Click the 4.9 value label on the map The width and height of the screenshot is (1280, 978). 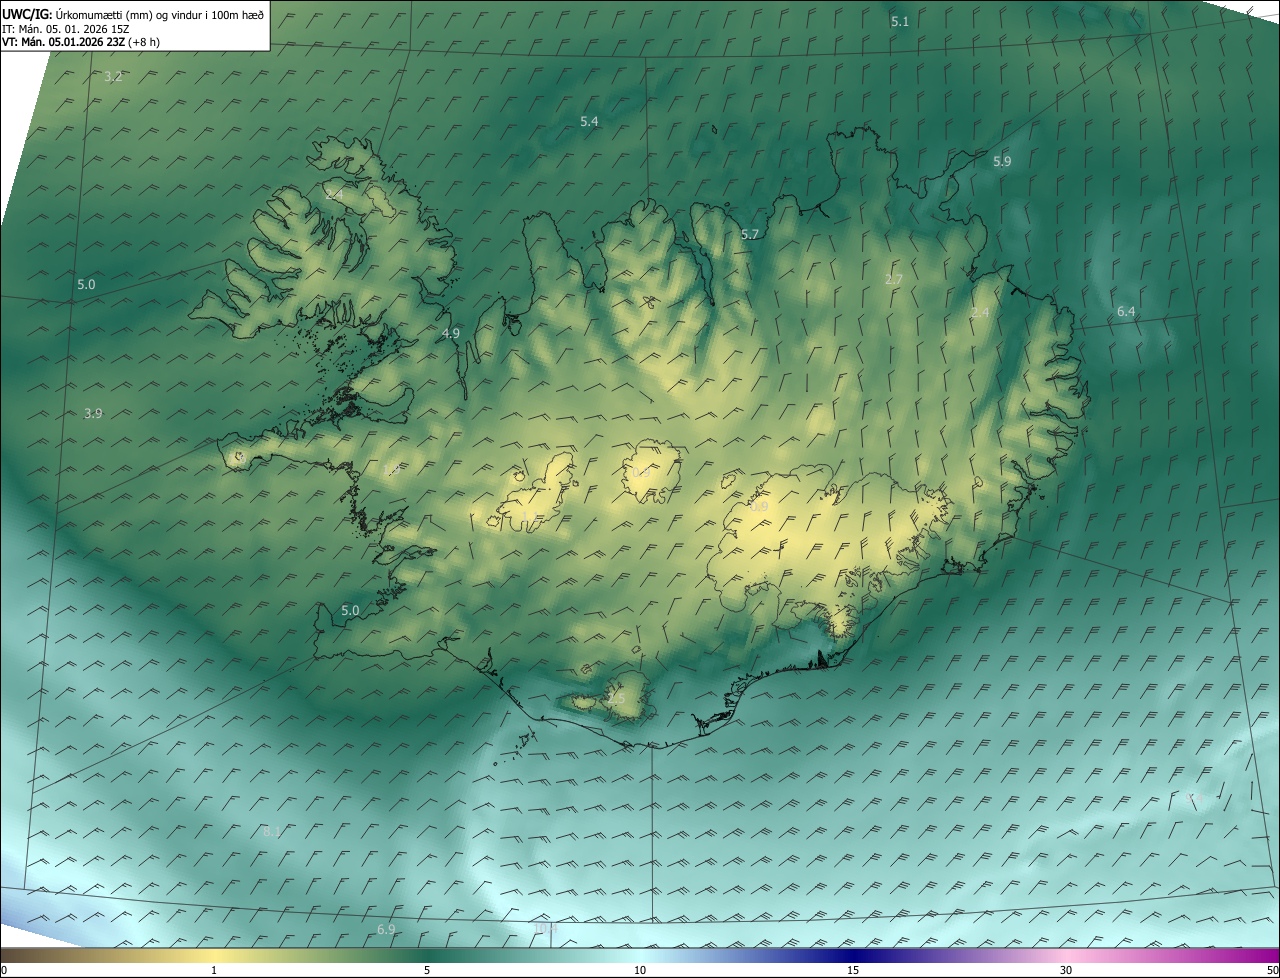pyautogui.click(x=450, y=333)
